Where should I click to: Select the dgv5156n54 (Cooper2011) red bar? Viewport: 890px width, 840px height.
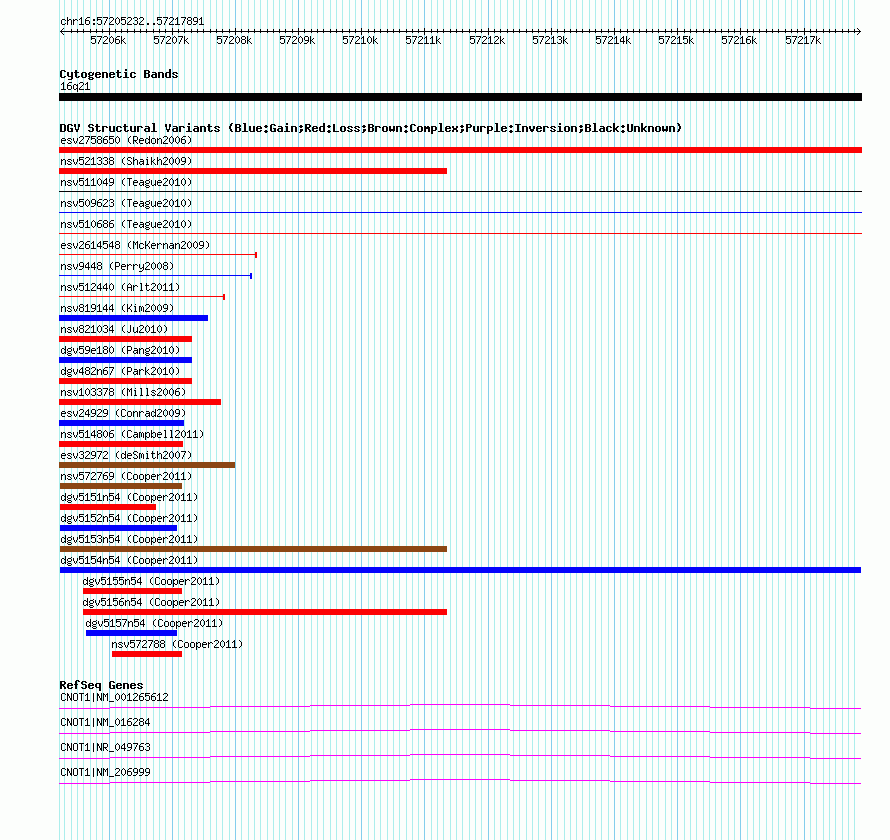click(265, 612)
